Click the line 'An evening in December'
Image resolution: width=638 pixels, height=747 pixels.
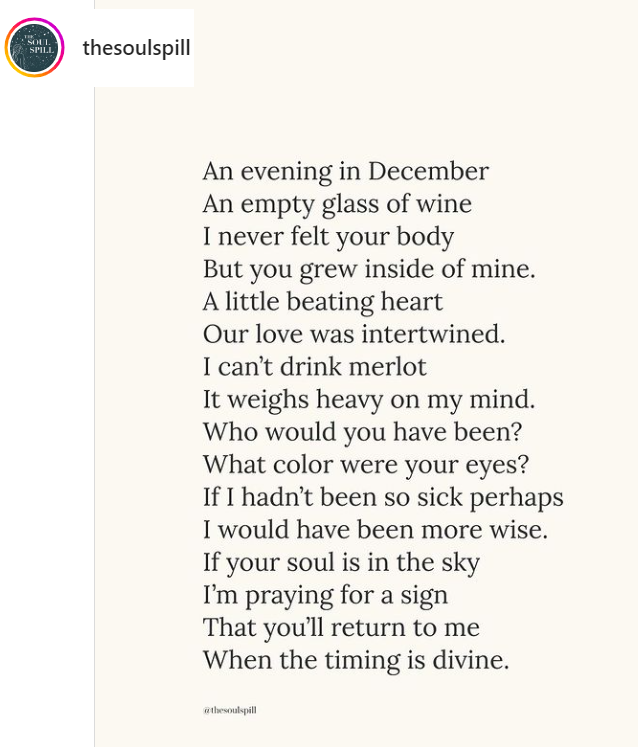345,171
